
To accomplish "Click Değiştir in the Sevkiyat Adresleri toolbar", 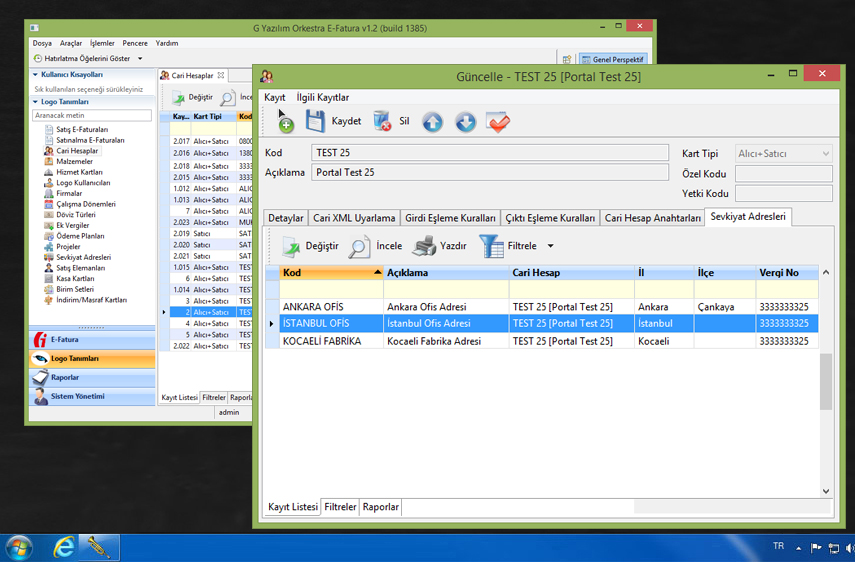I will coord(291,246).
